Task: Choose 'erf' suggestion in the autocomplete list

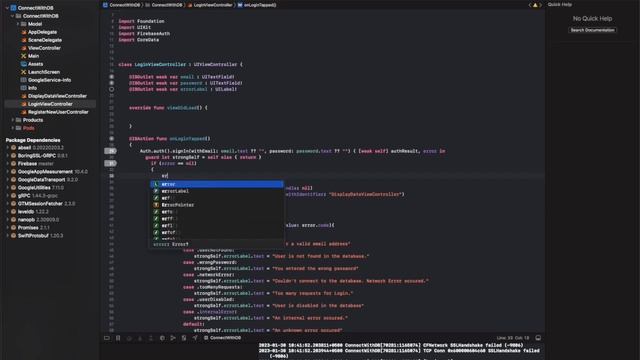Action: tap(217, 198)
